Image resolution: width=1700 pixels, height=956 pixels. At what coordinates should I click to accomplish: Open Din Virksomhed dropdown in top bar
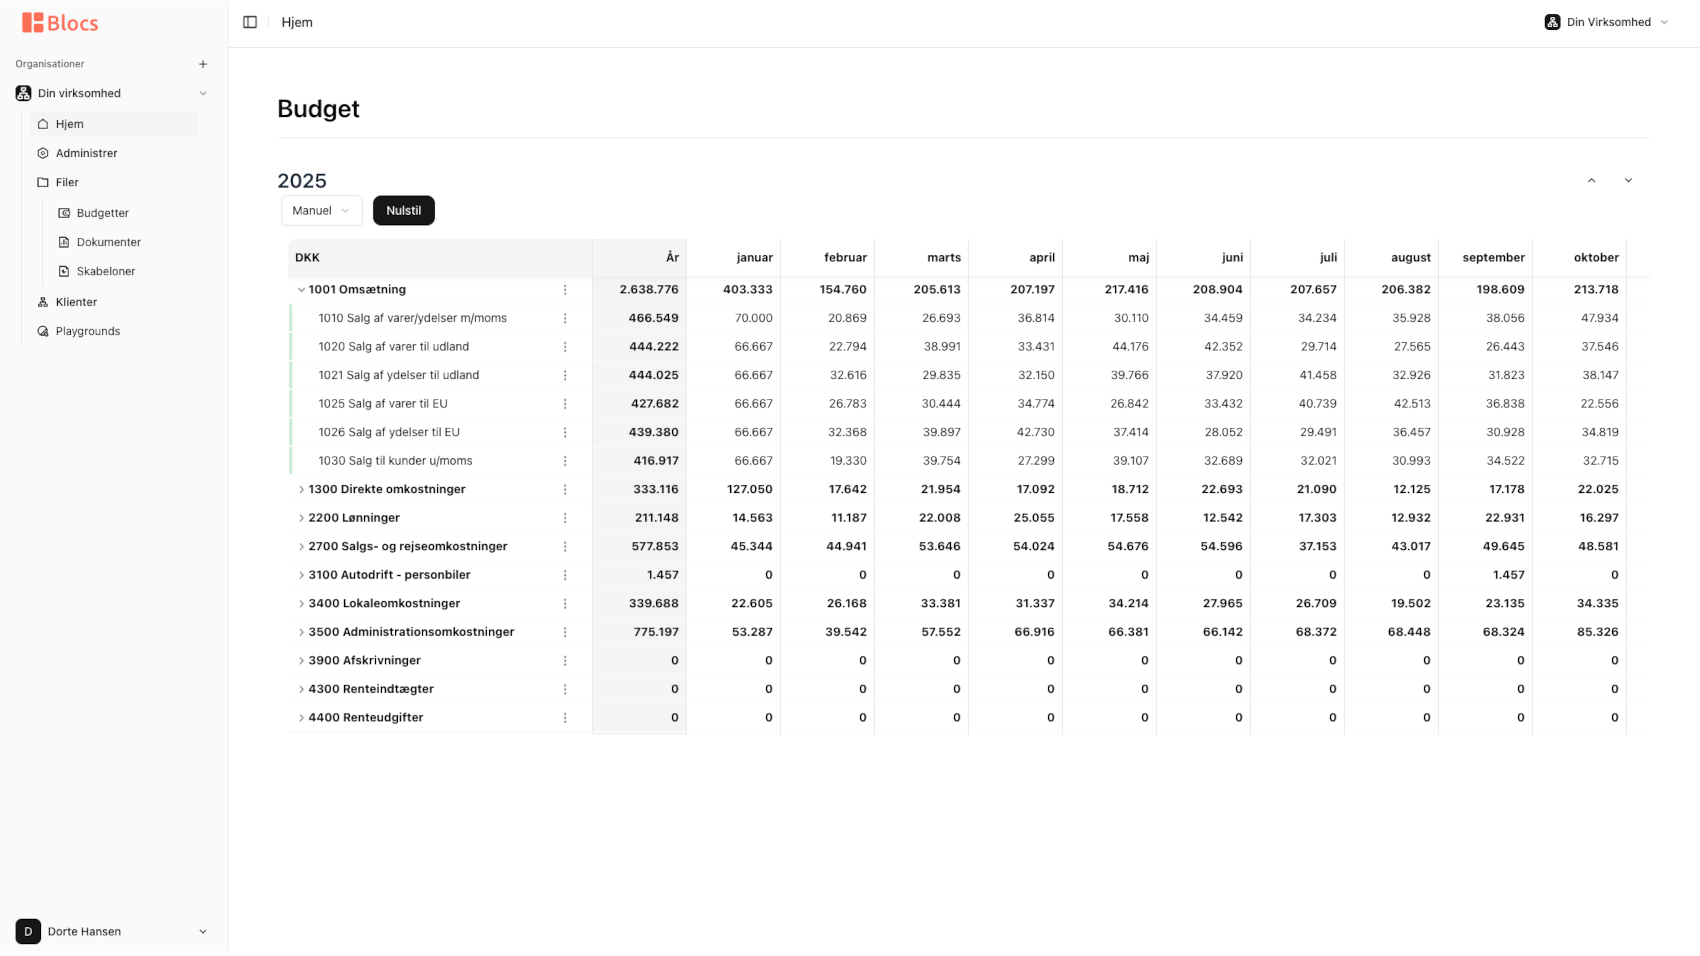coord(1607,22)
